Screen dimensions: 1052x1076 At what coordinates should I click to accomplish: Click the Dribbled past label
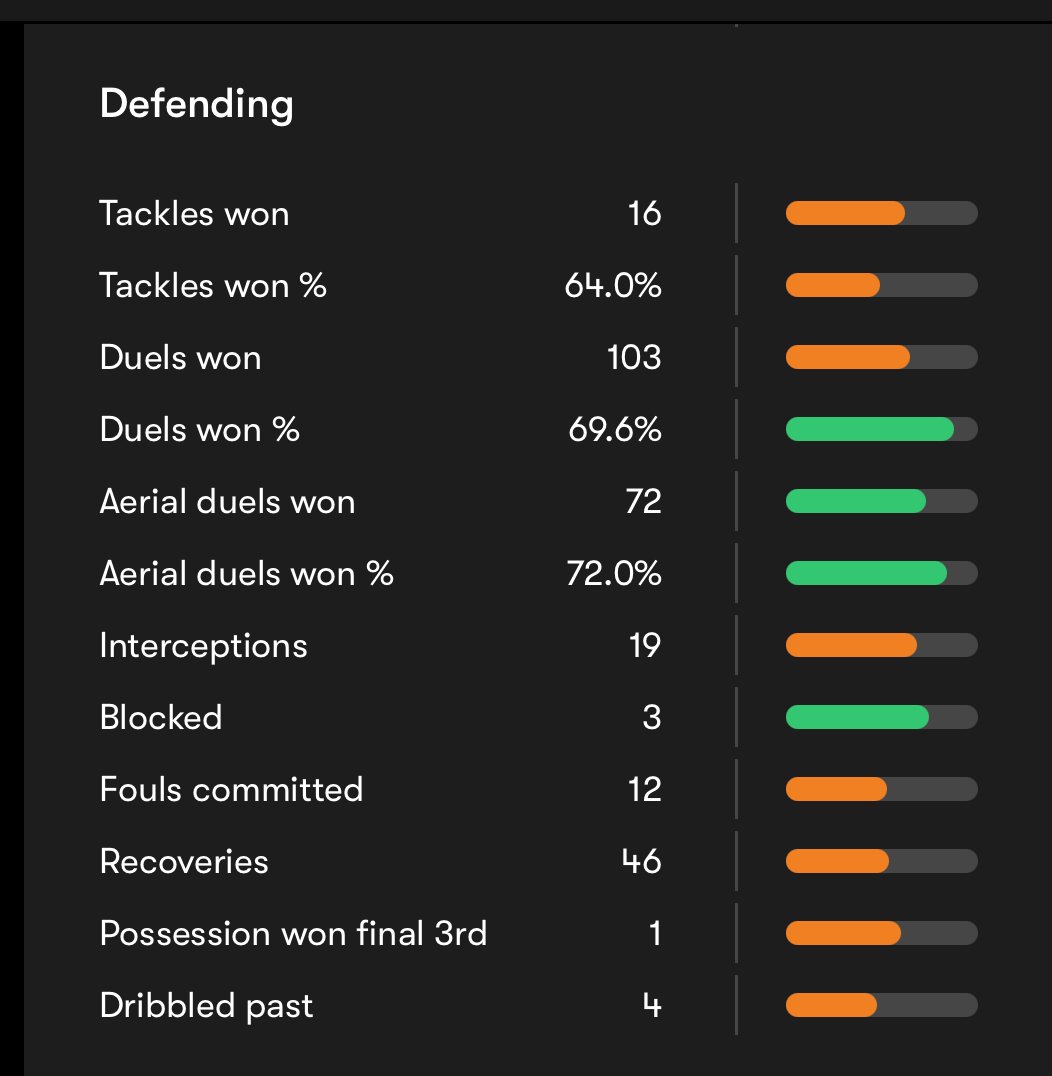pyautogui.click(x=206, y=1006)
